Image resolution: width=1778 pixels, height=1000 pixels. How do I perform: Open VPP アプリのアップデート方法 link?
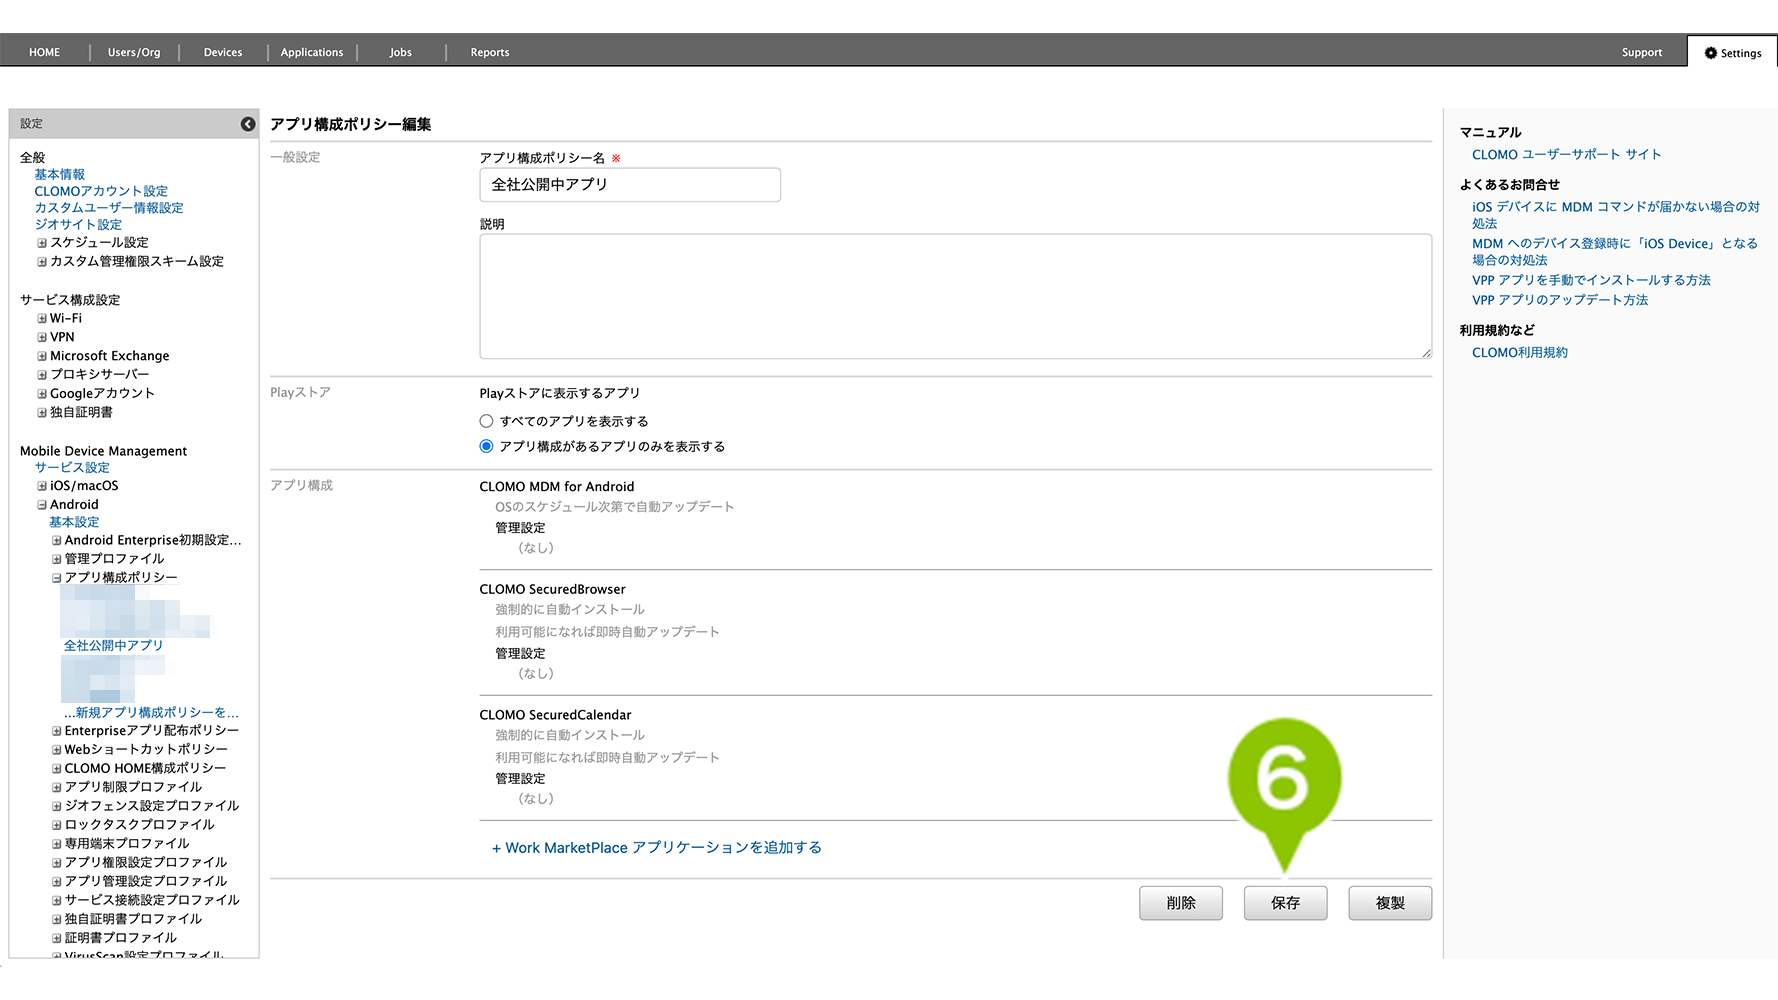click(1559, 300)
